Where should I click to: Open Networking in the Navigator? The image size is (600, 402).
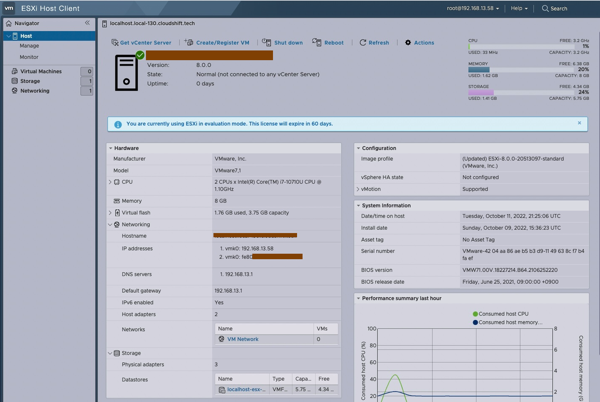(x=34, y=91)
